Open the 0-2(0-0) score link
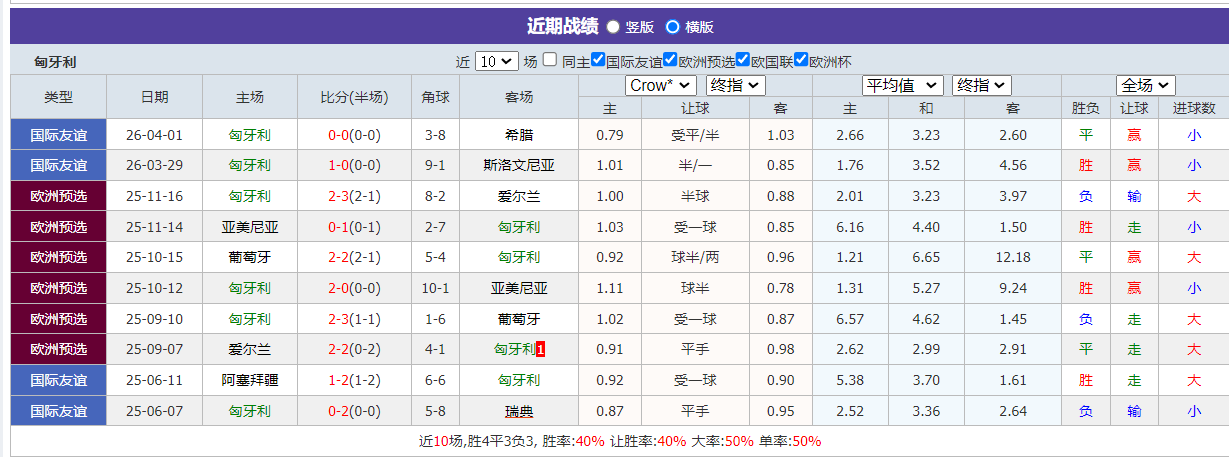 pyautogui.click(x=354, y=411)
